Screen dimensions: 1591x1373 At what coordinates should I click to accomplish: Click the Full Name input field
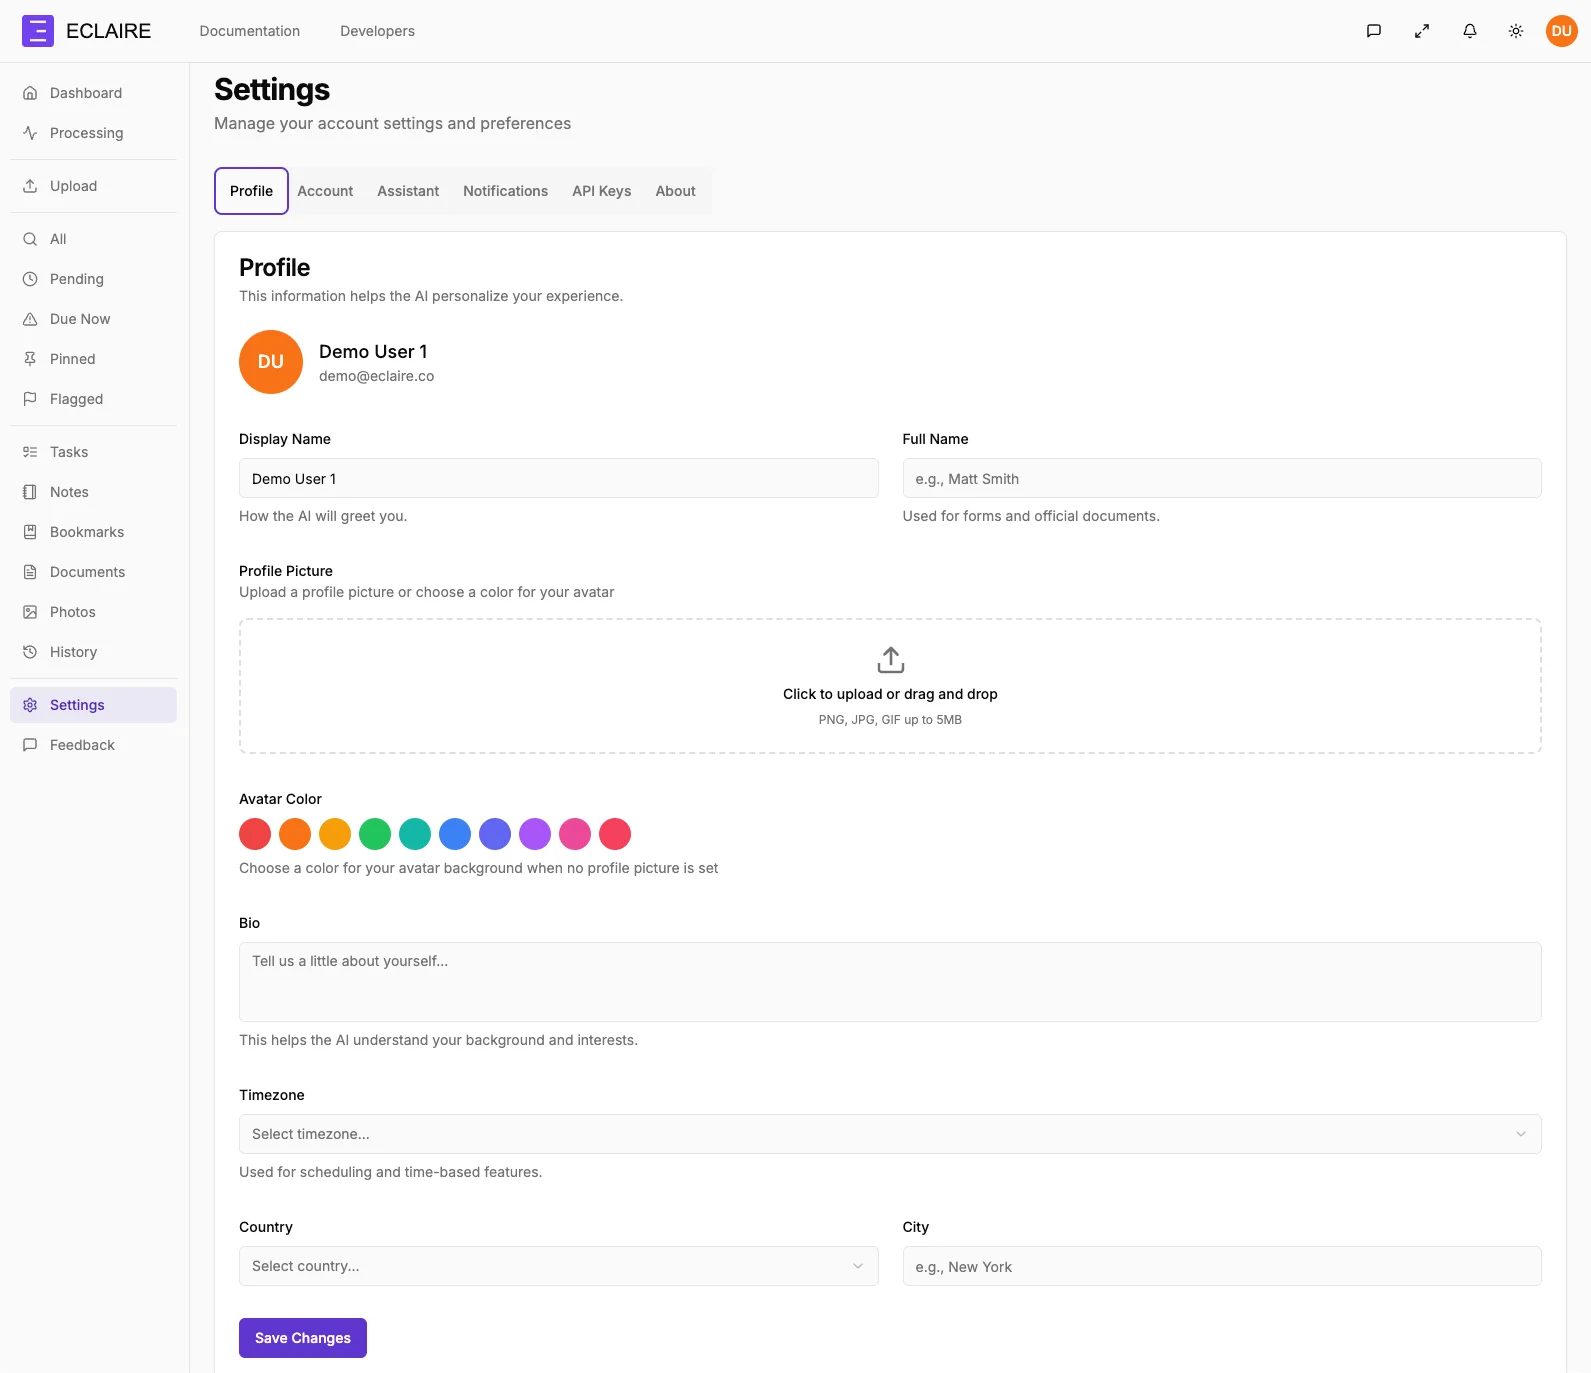click(x=1222, y=478)
